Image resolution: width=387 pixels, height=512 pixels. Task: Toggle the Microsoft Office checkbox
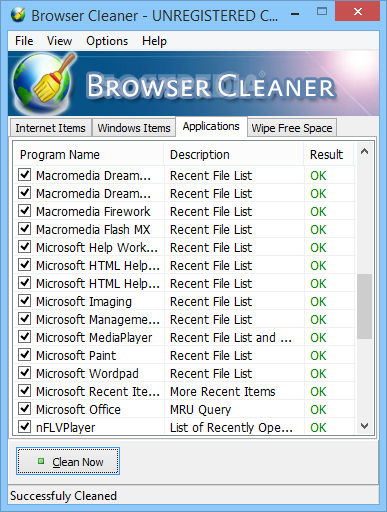25,409
